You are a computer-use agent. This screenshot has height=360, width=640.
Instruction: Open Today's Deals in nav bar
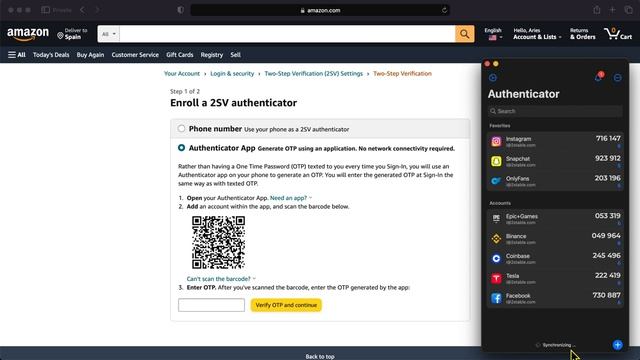[x=51, y=55]
